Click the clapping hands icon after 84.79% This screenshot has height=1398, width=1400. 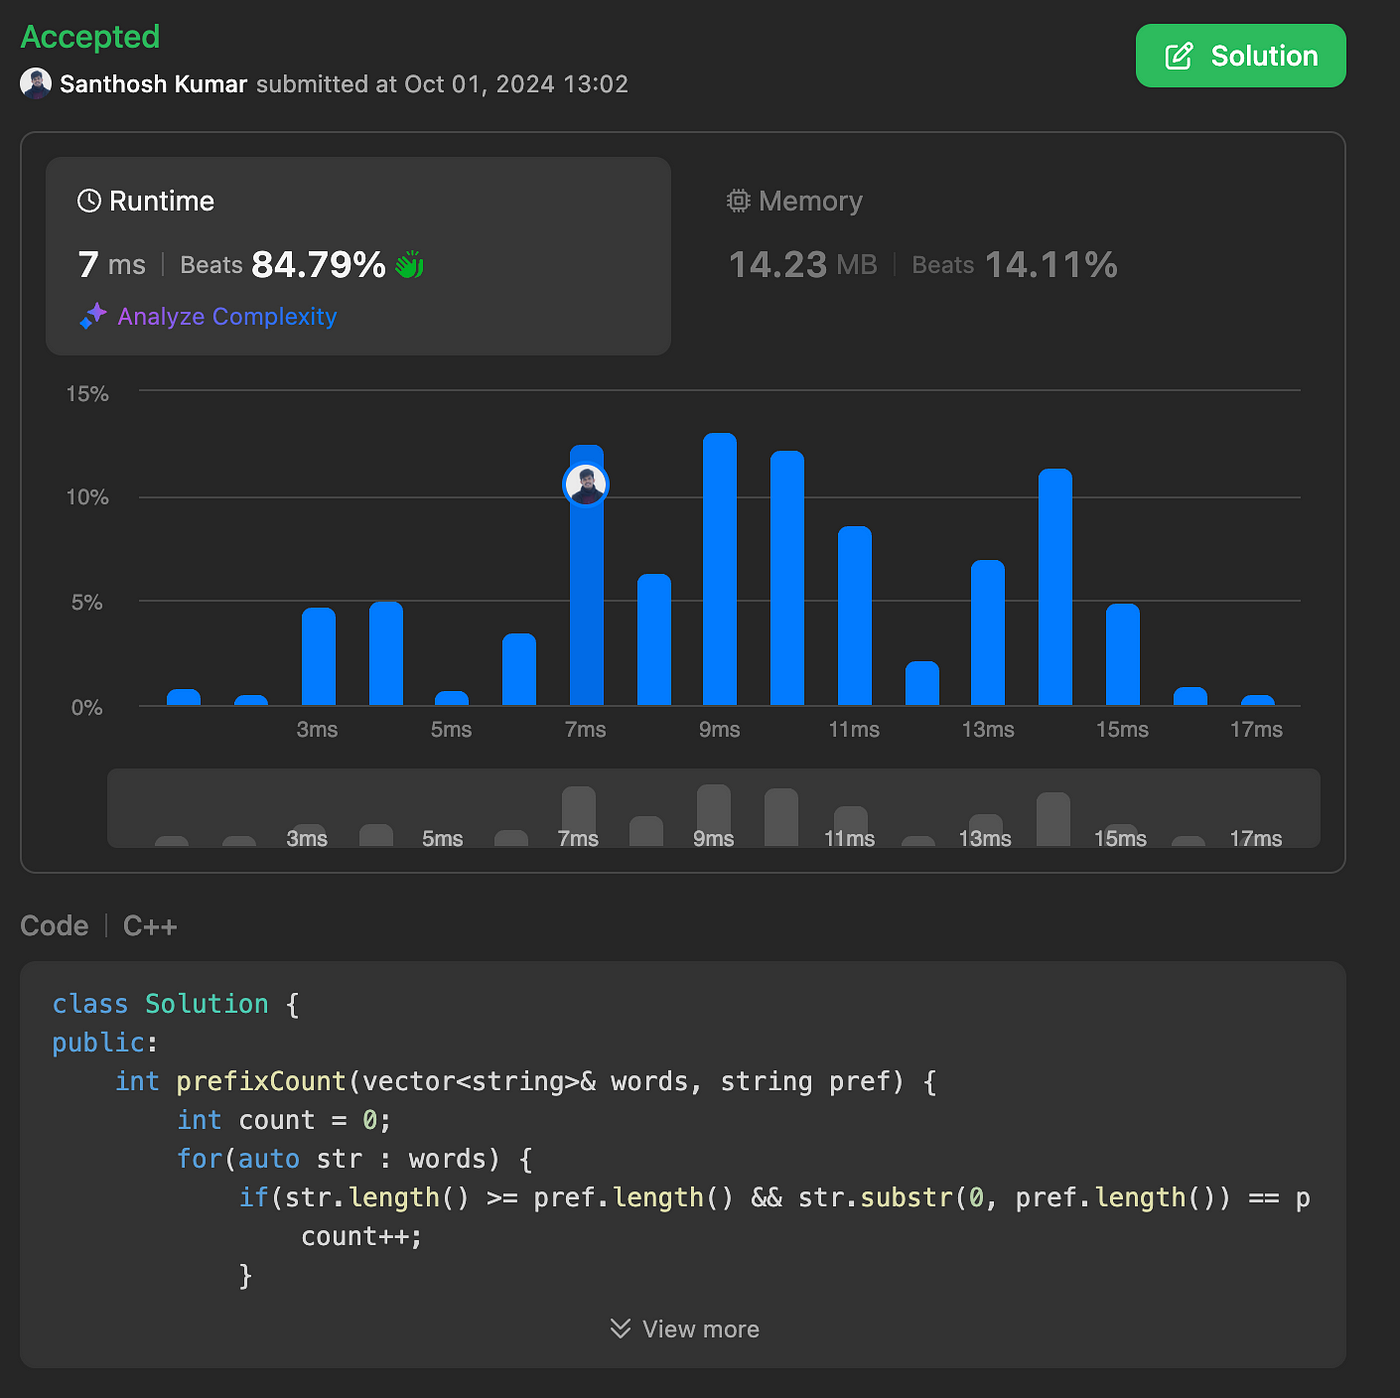coord(409,265)
